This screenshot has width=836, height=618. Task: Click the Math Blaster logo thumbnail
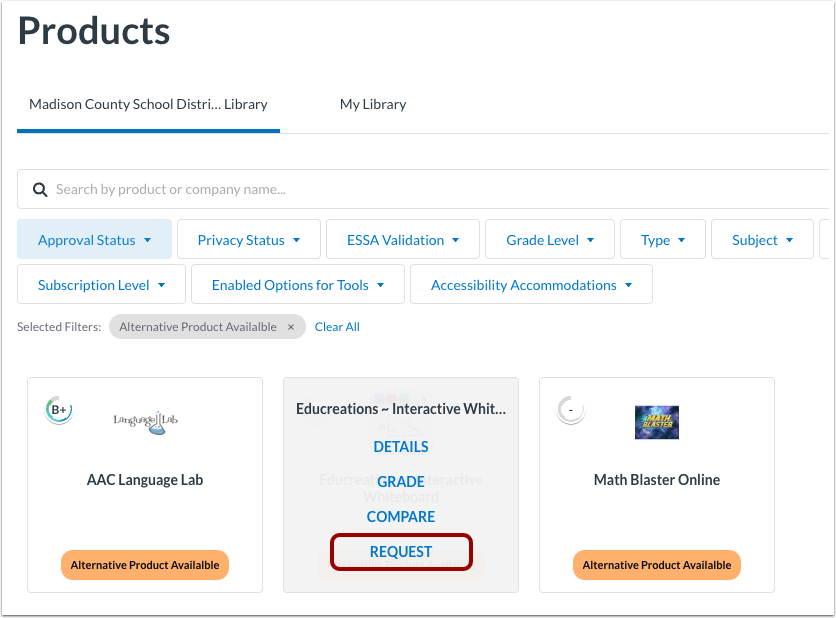tap(657, 422)
